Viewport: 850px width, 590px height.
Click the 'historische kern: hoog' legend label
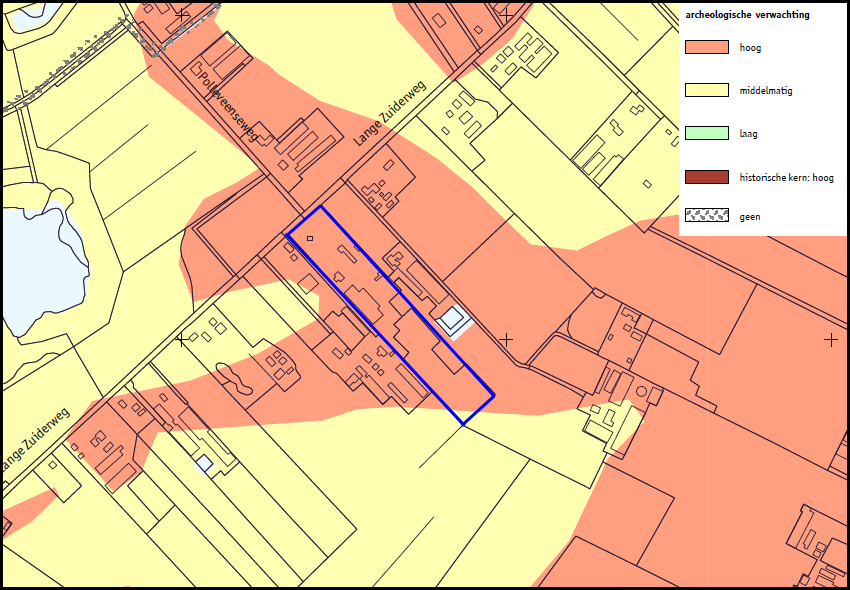tap(786, 178)
